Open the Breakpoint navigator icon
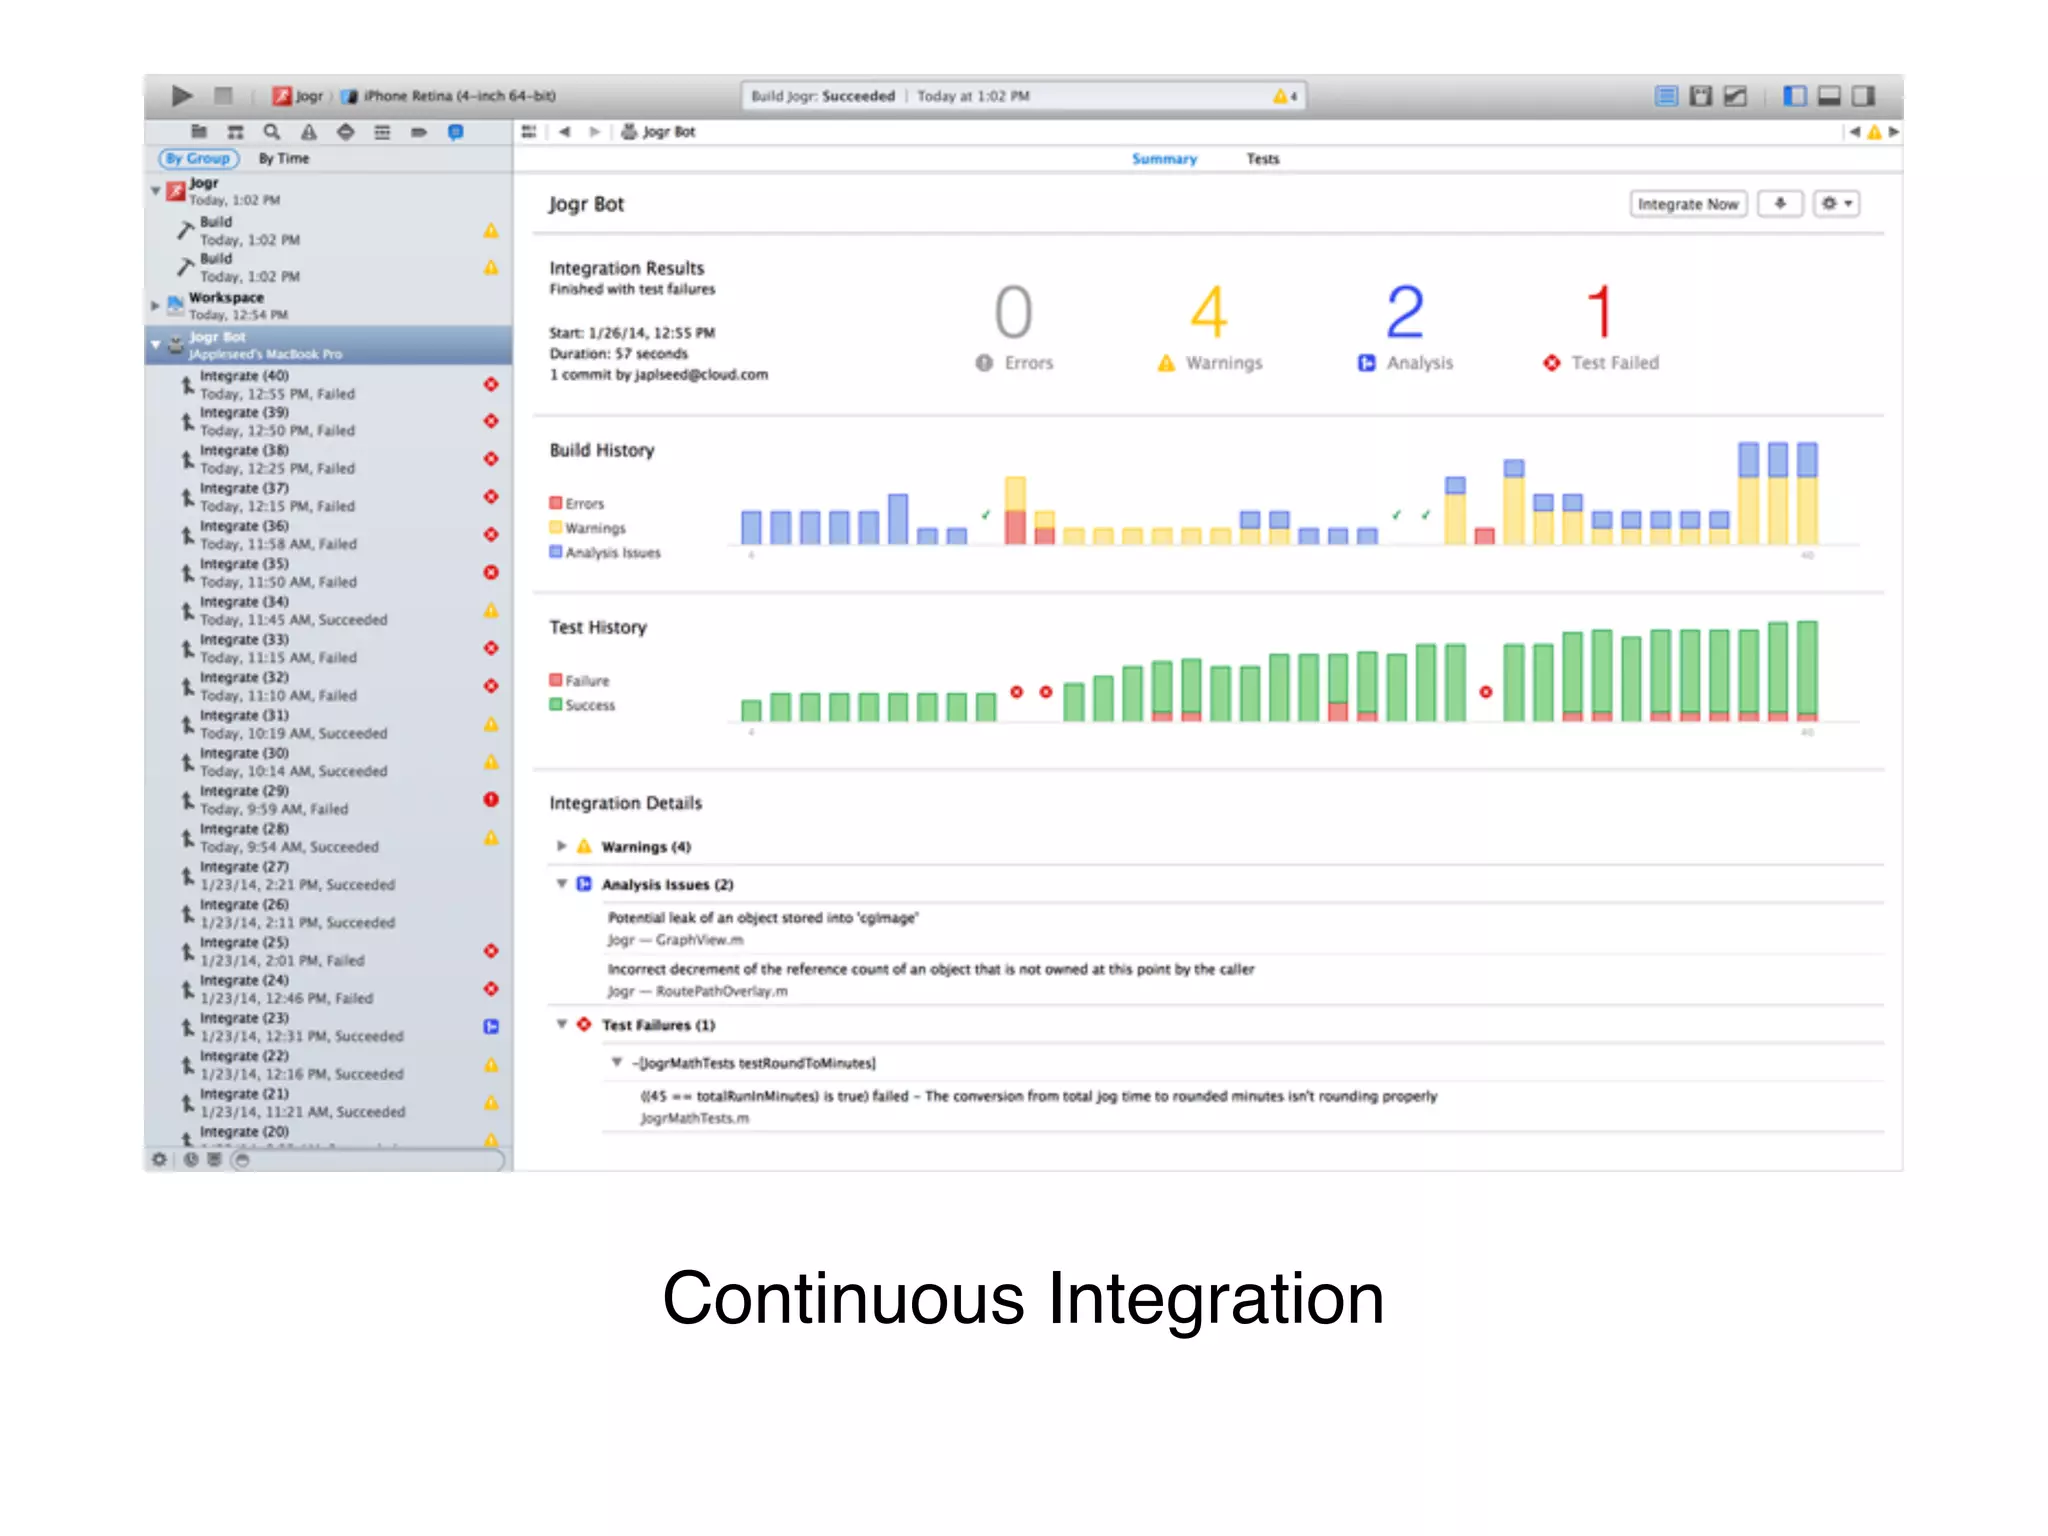This screenshot has height=1536, width=2048. (x=419, y=132)
